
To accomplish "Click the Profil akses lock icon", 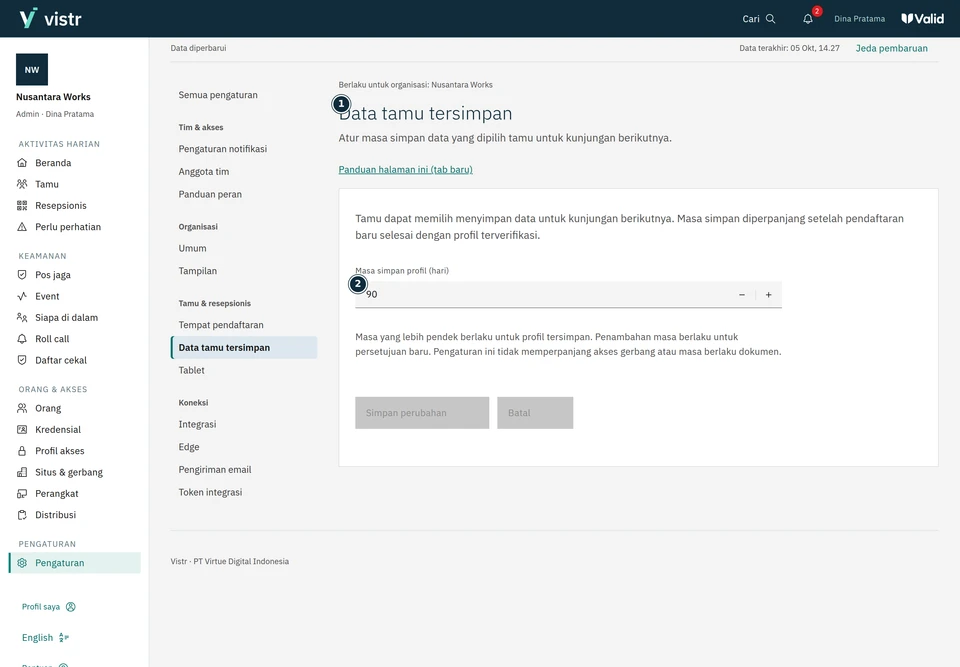I will tap(22, 451).
